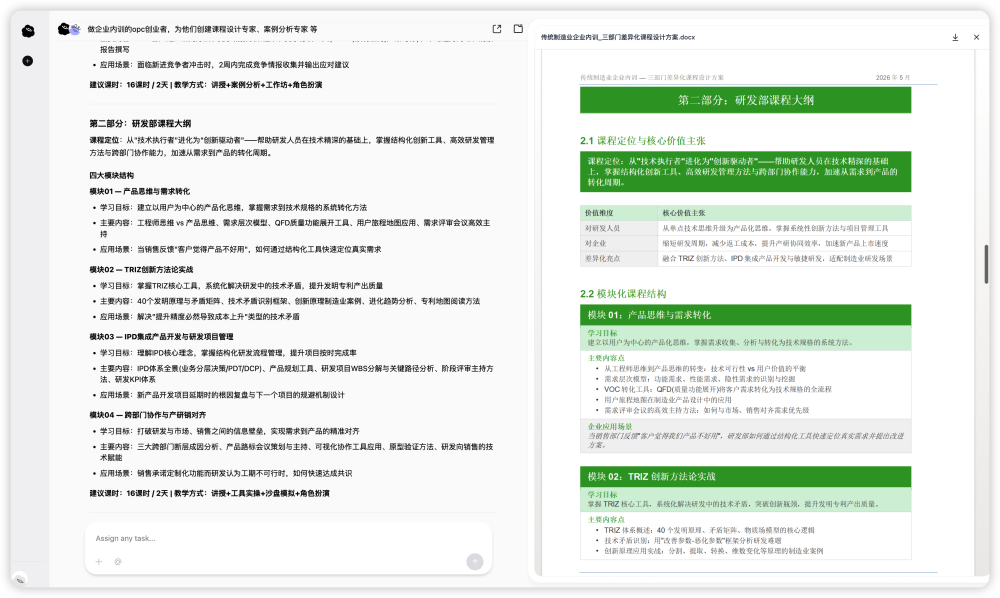Click the '对企业' table row label
The width and height of the screenshot is (1000, 598).
[x=619, y=244]
